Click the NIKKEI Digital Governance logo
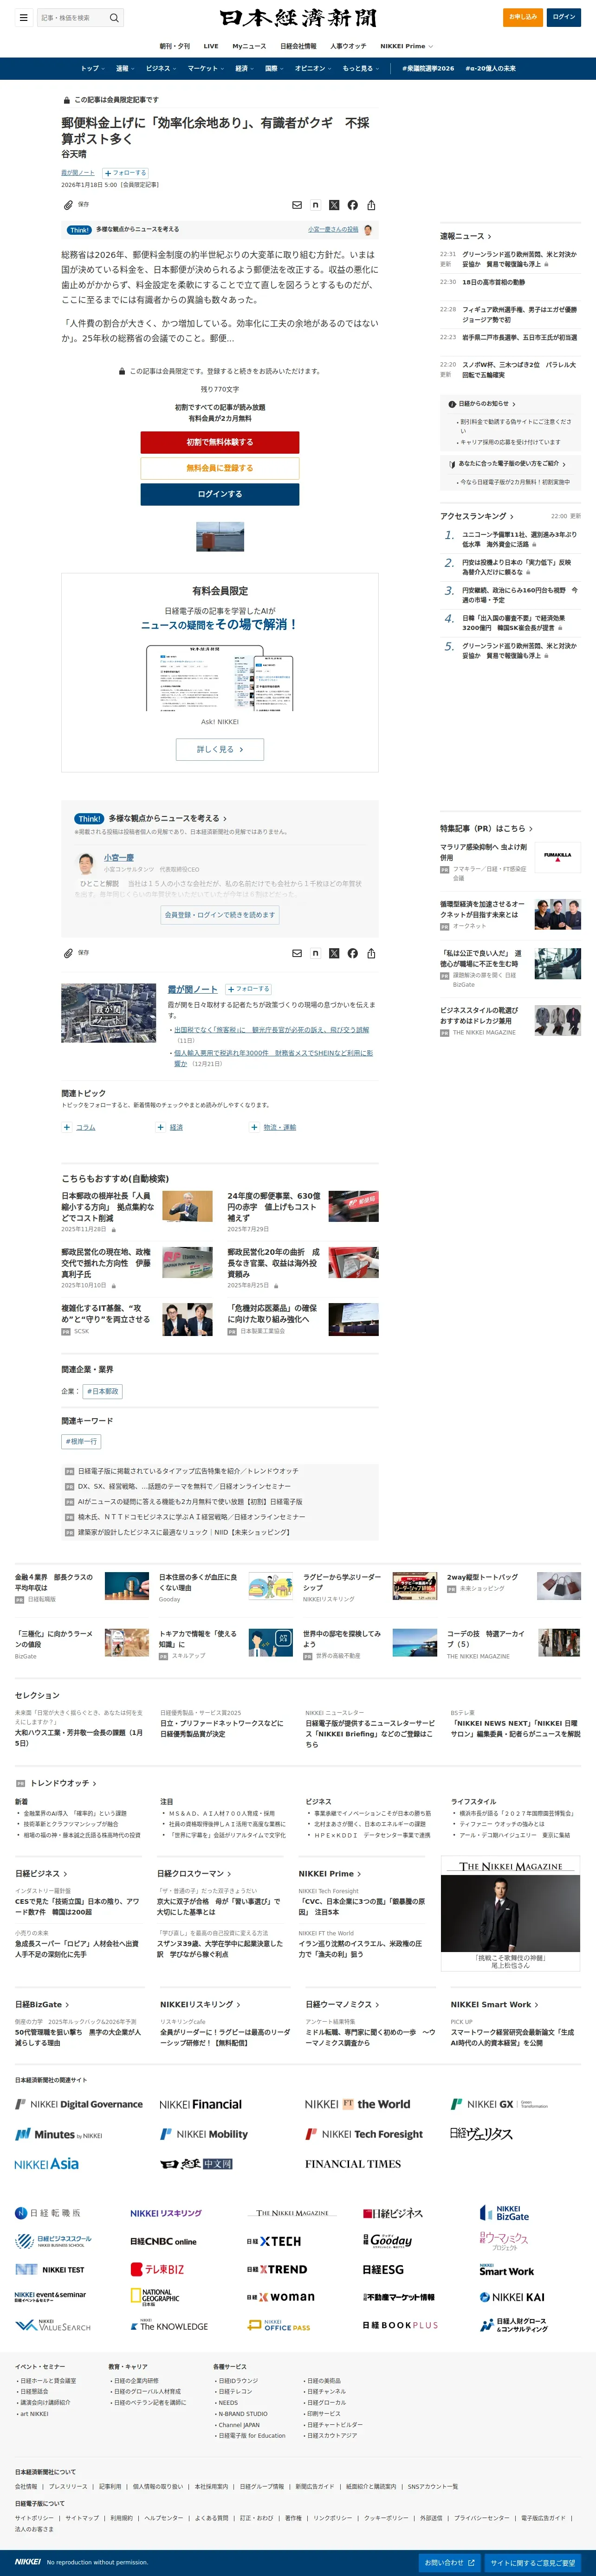This screenshot has width=596, height=2576. (79, 2104)
